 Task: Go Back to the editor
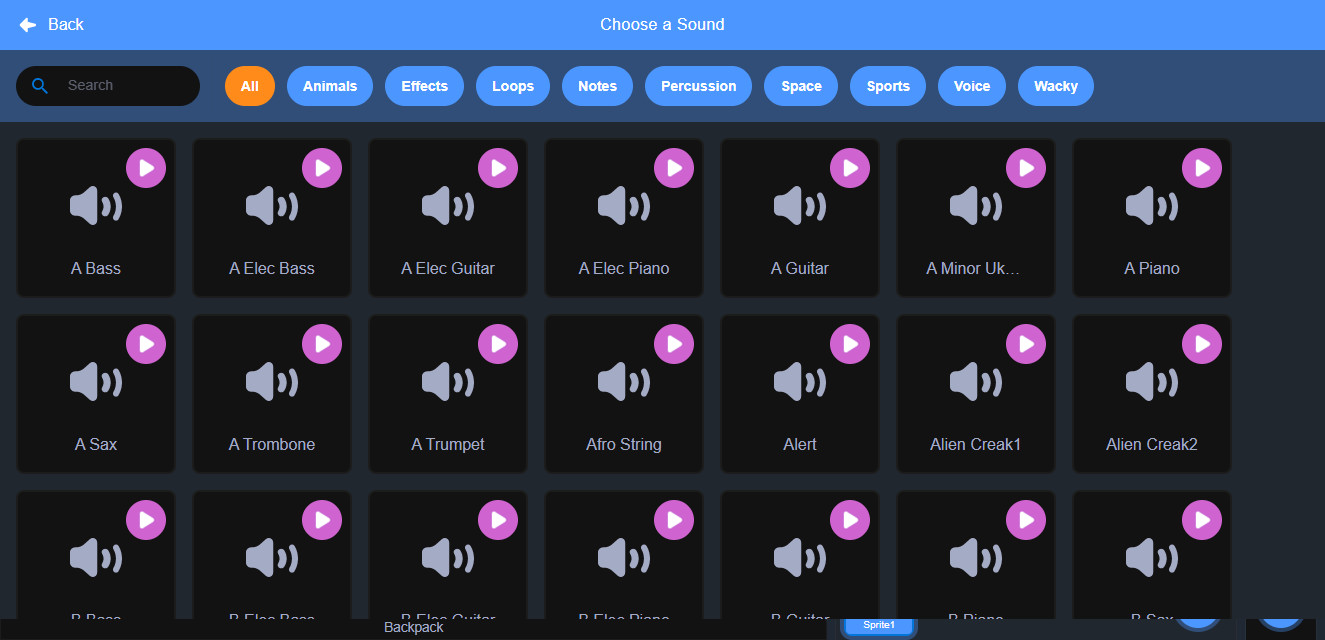coord(50,24)
